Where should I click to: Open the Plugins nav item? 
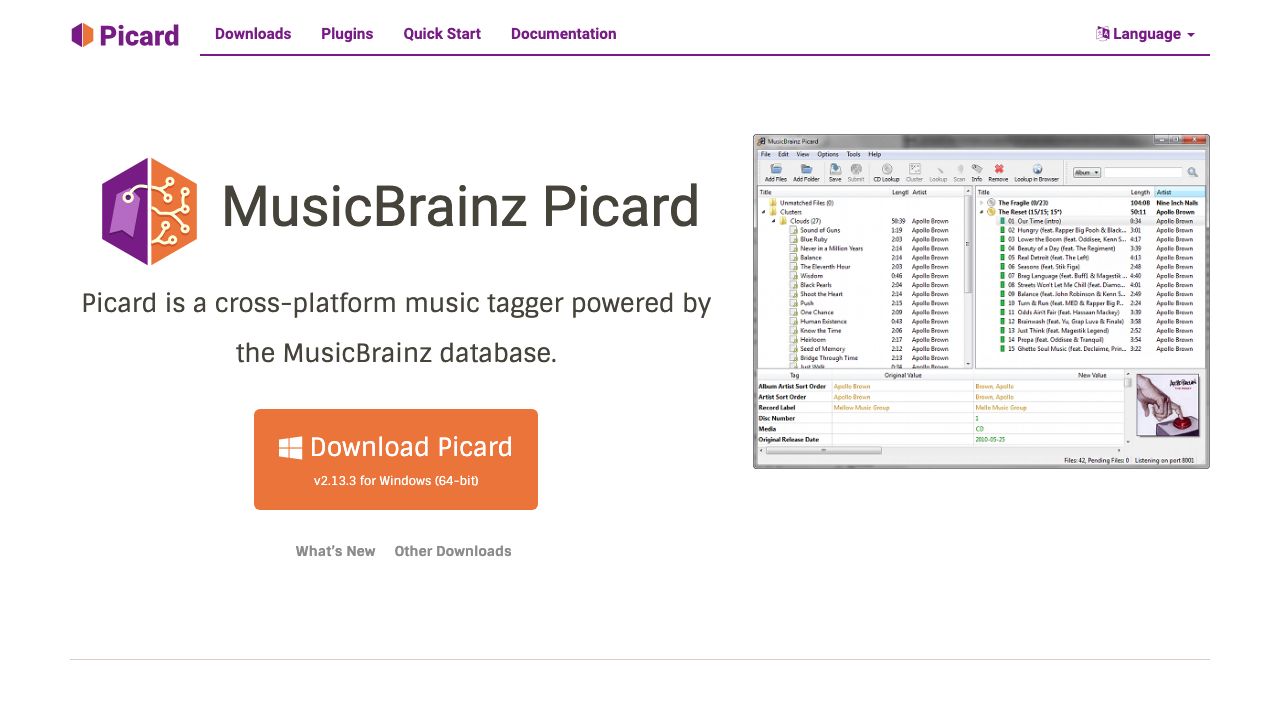347,34
